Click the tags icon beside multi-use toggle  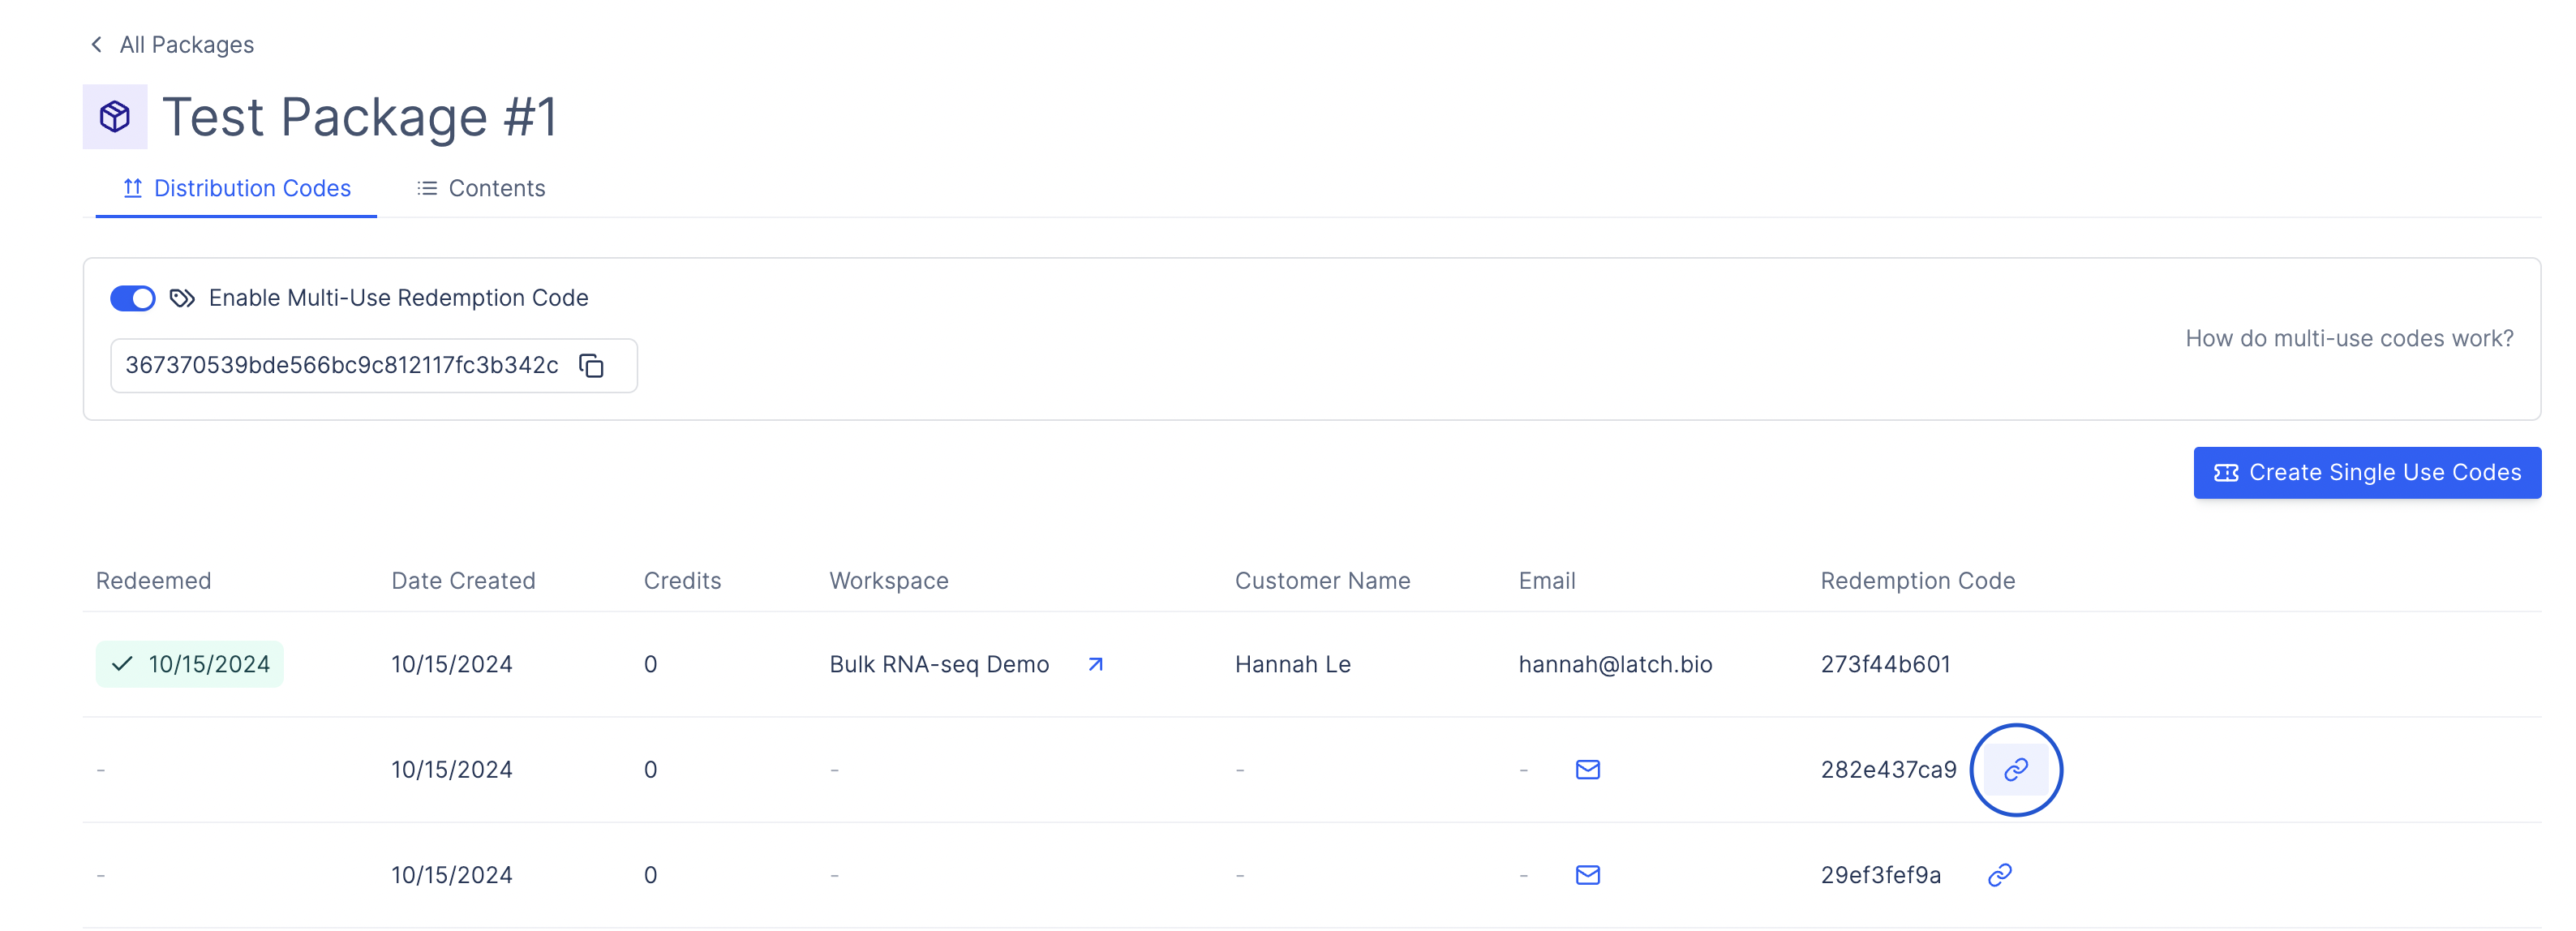(x=182, y=298)
